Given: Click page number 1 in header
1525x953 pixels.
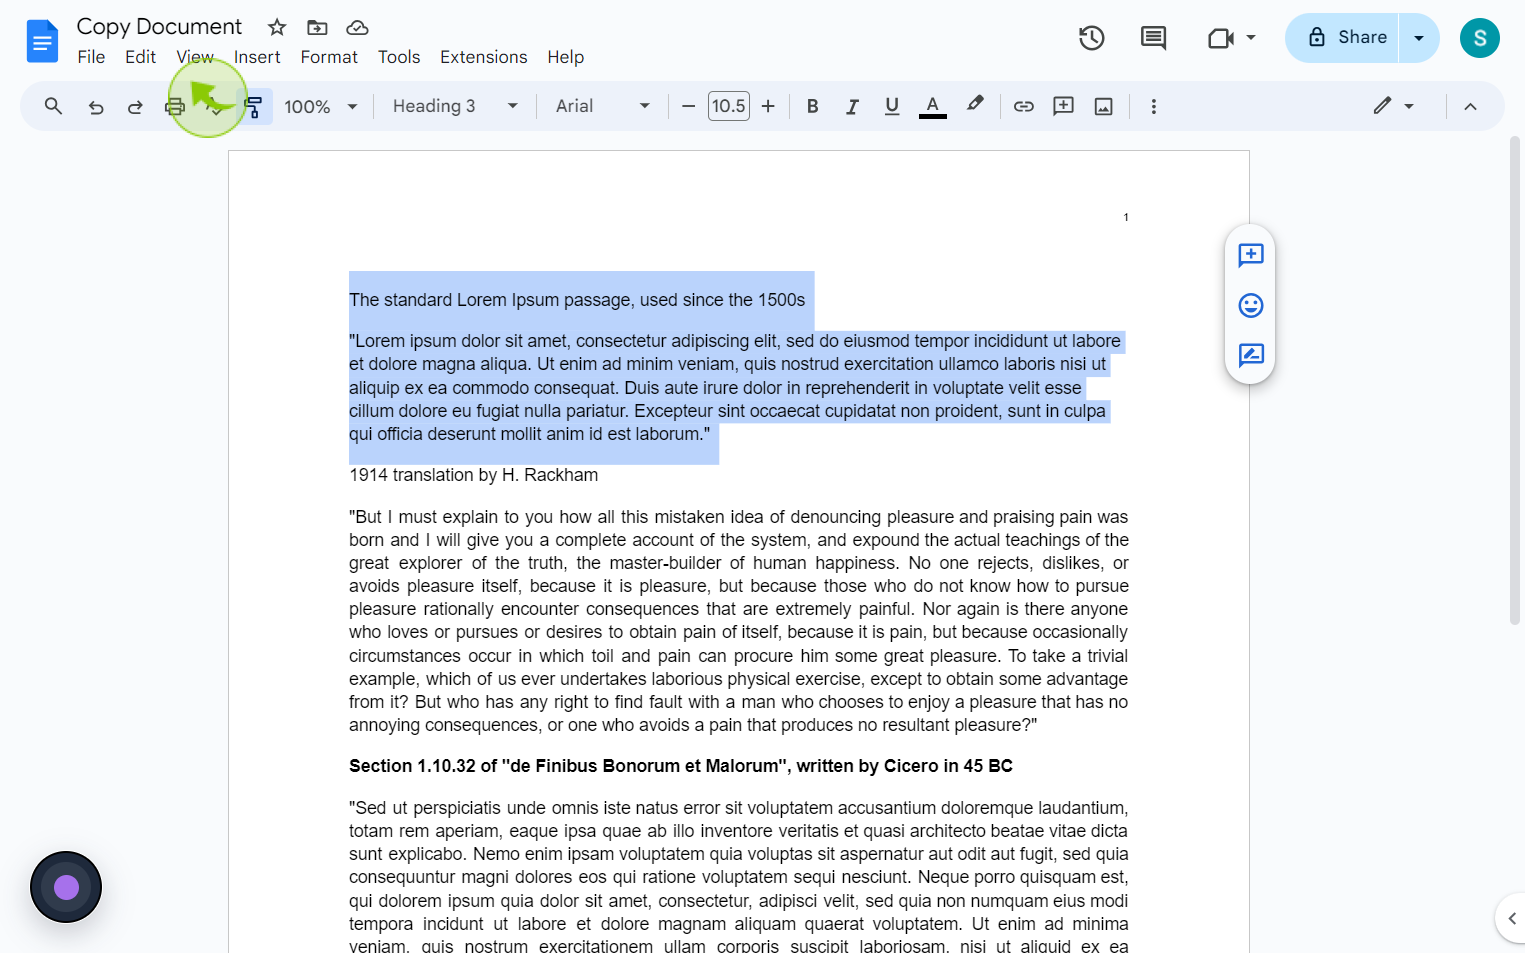Looking at the screenshot, I should pos(1126,217).
